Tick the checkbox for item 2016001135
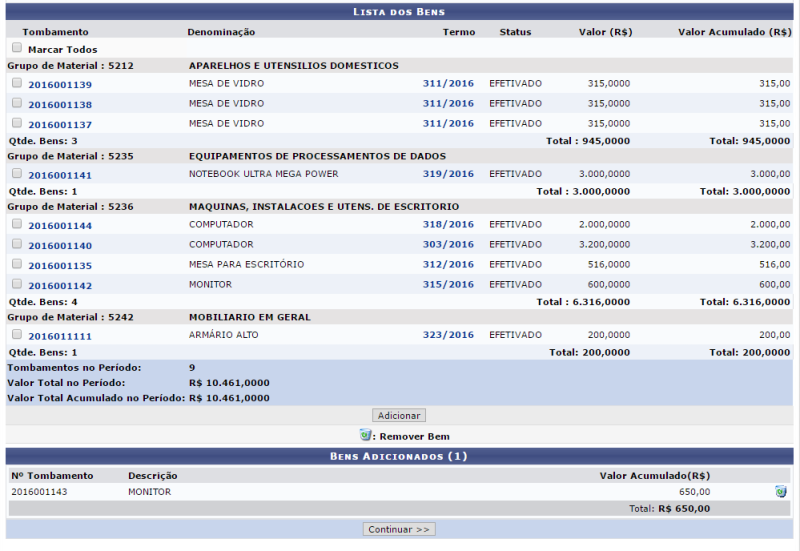Screen dimensions: 800x551 [17, 263]
